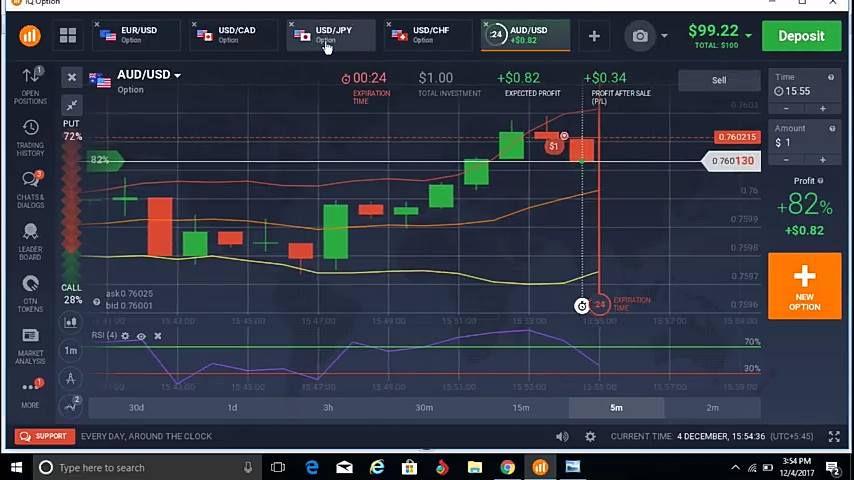Show Amount help info icon
The height and width of the screenshot is (480, 854).
[832, 129]
